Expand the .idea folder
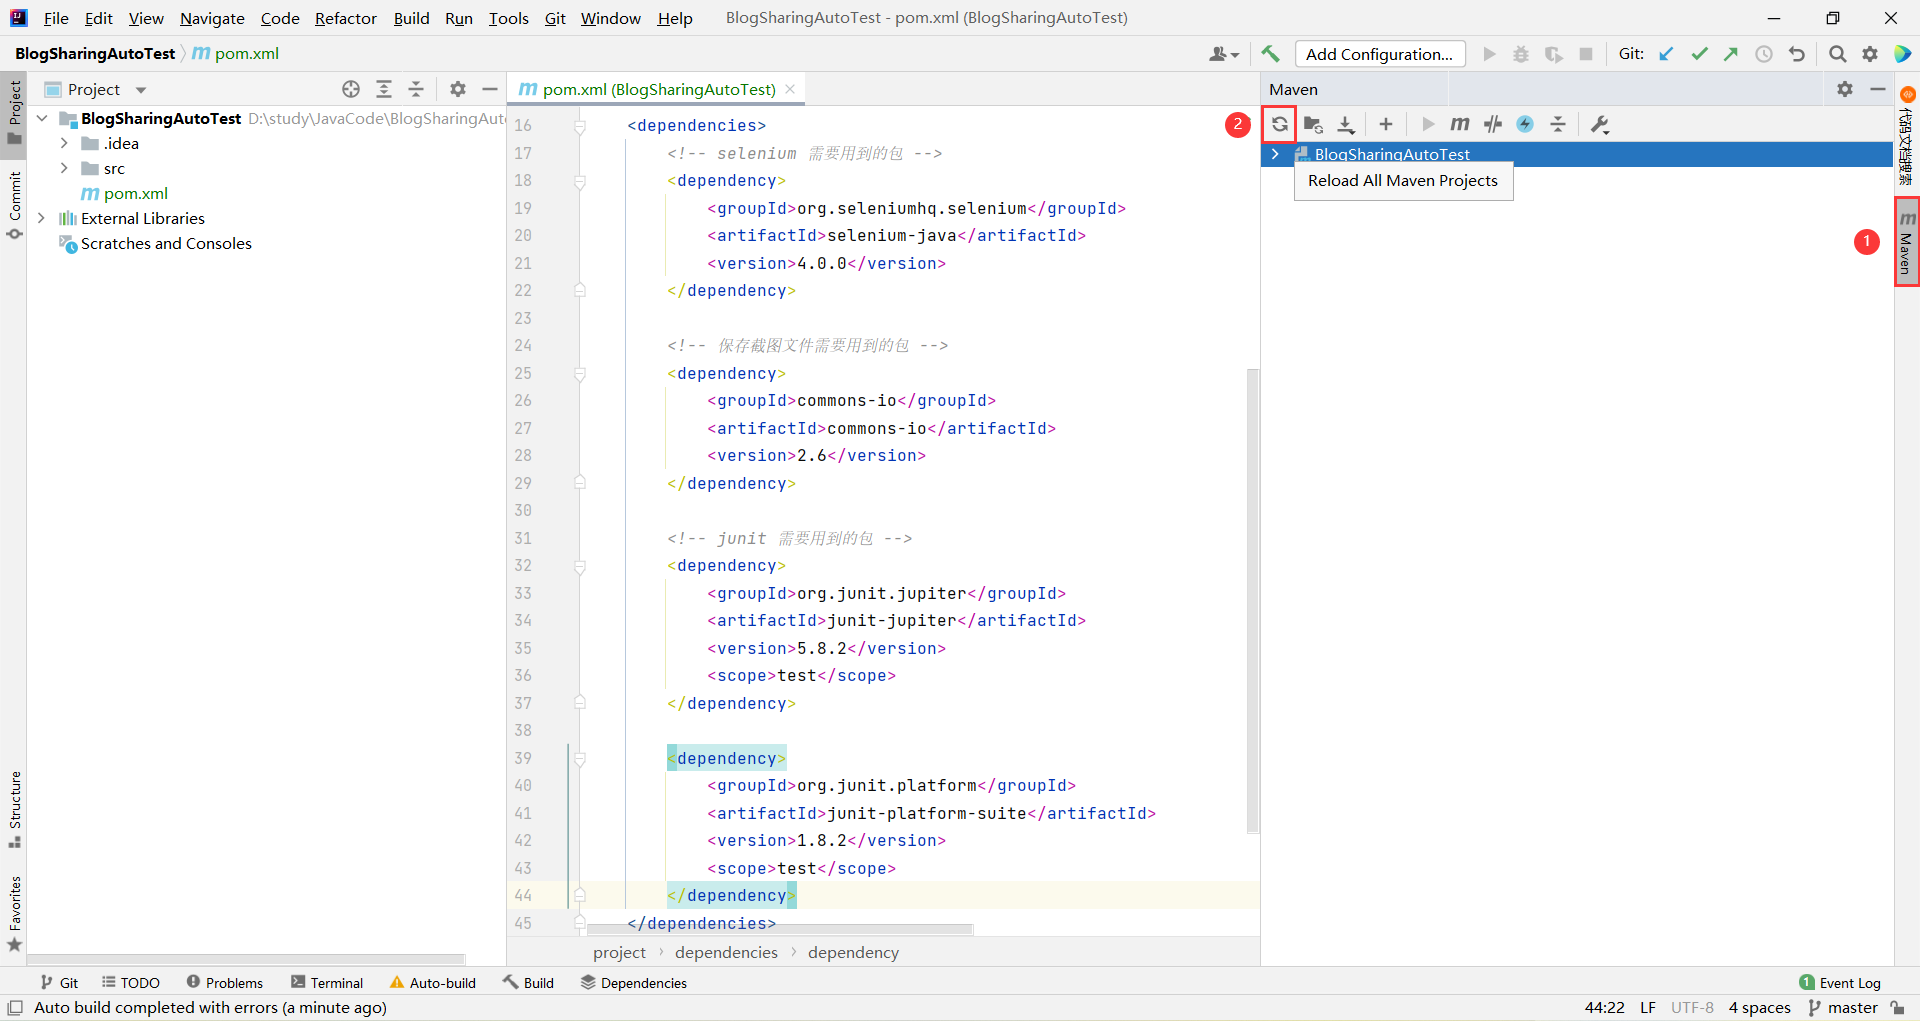Viewport: 1920px width, 1021px height. 64,143
